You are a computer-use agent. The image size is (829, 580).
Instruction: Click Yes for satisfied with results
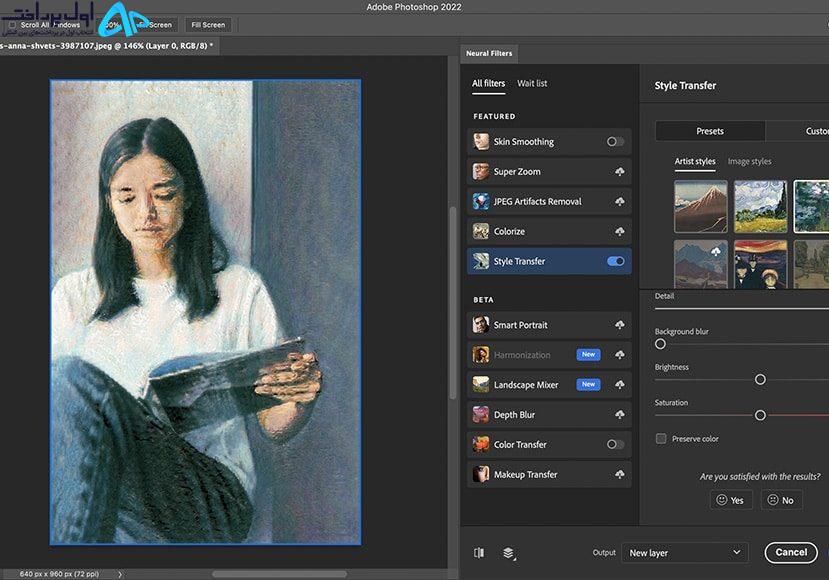tap(731, 500)
